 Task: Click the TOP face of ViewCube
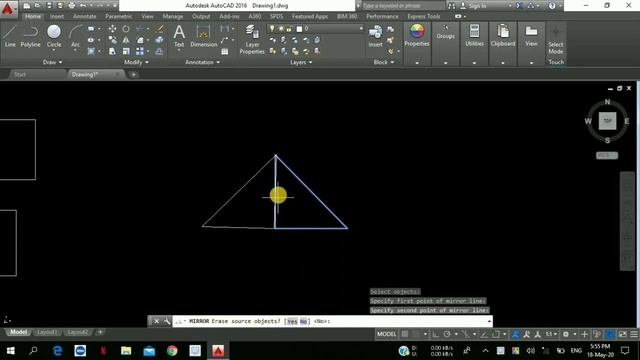607,121
